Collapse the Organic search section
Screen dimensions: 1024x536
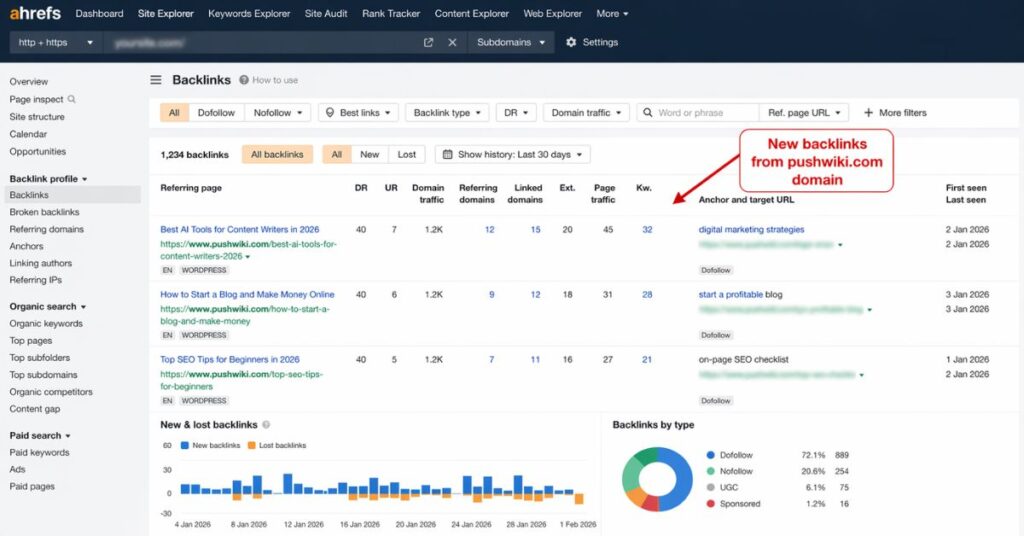48,307
